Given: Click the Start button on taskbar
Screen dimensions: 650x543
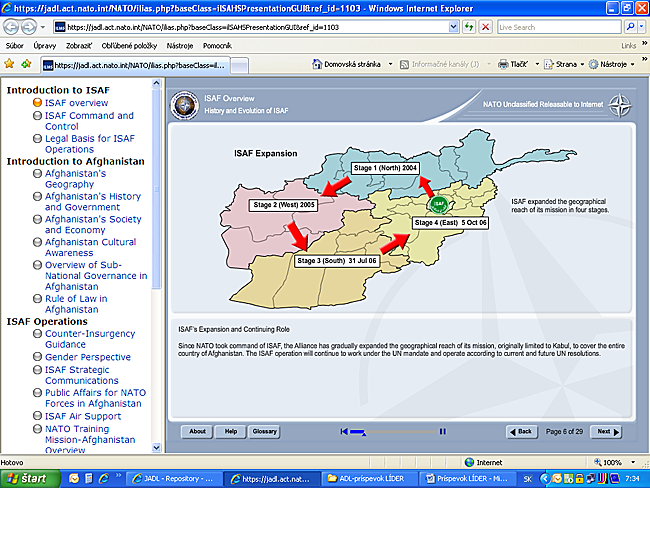Looking at the screenshot, I should (x=27, y=479).
